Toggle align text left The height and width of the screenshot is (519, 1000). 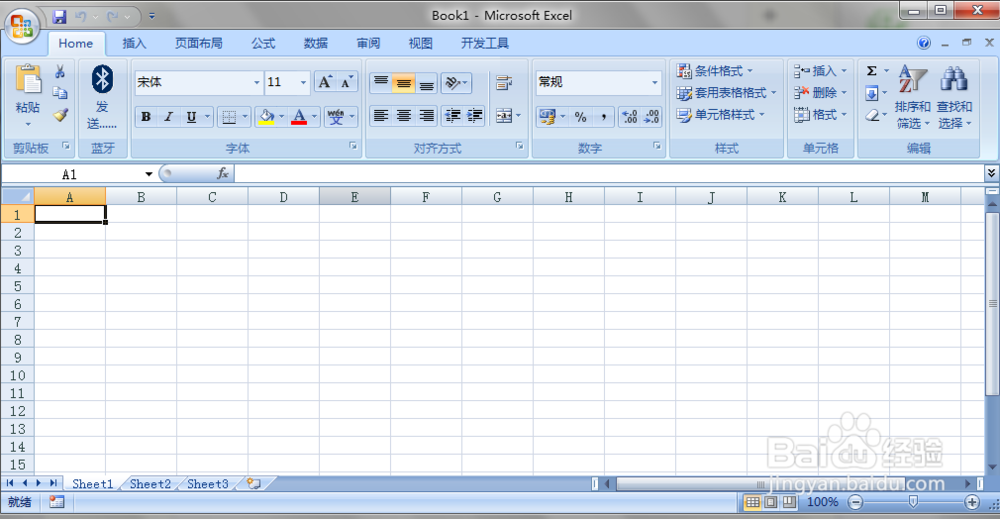coord(381,115)
